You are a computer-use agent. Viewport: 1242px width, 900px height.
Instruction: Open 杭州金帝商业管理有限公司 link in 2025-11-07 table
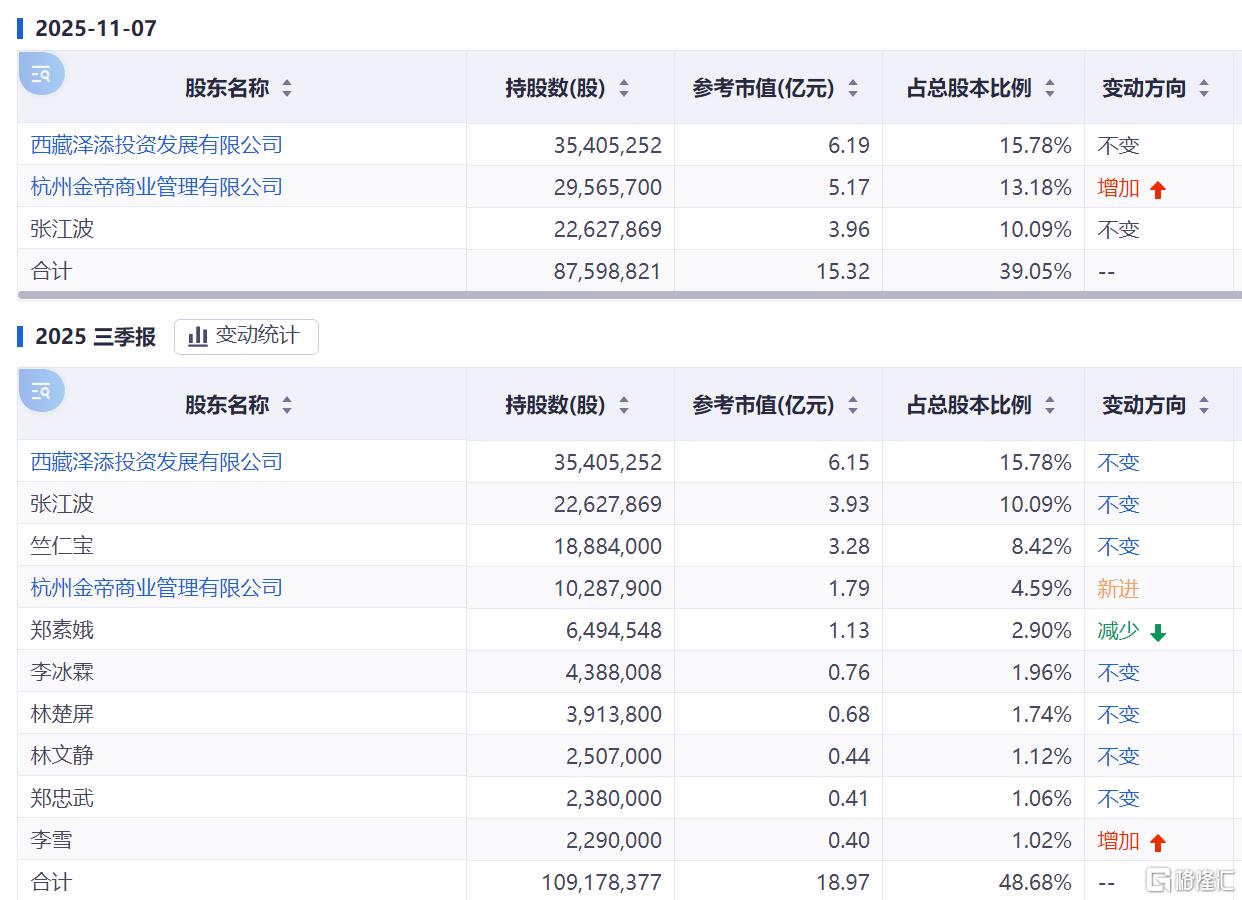pyautogui.click(x=157, y=187)
